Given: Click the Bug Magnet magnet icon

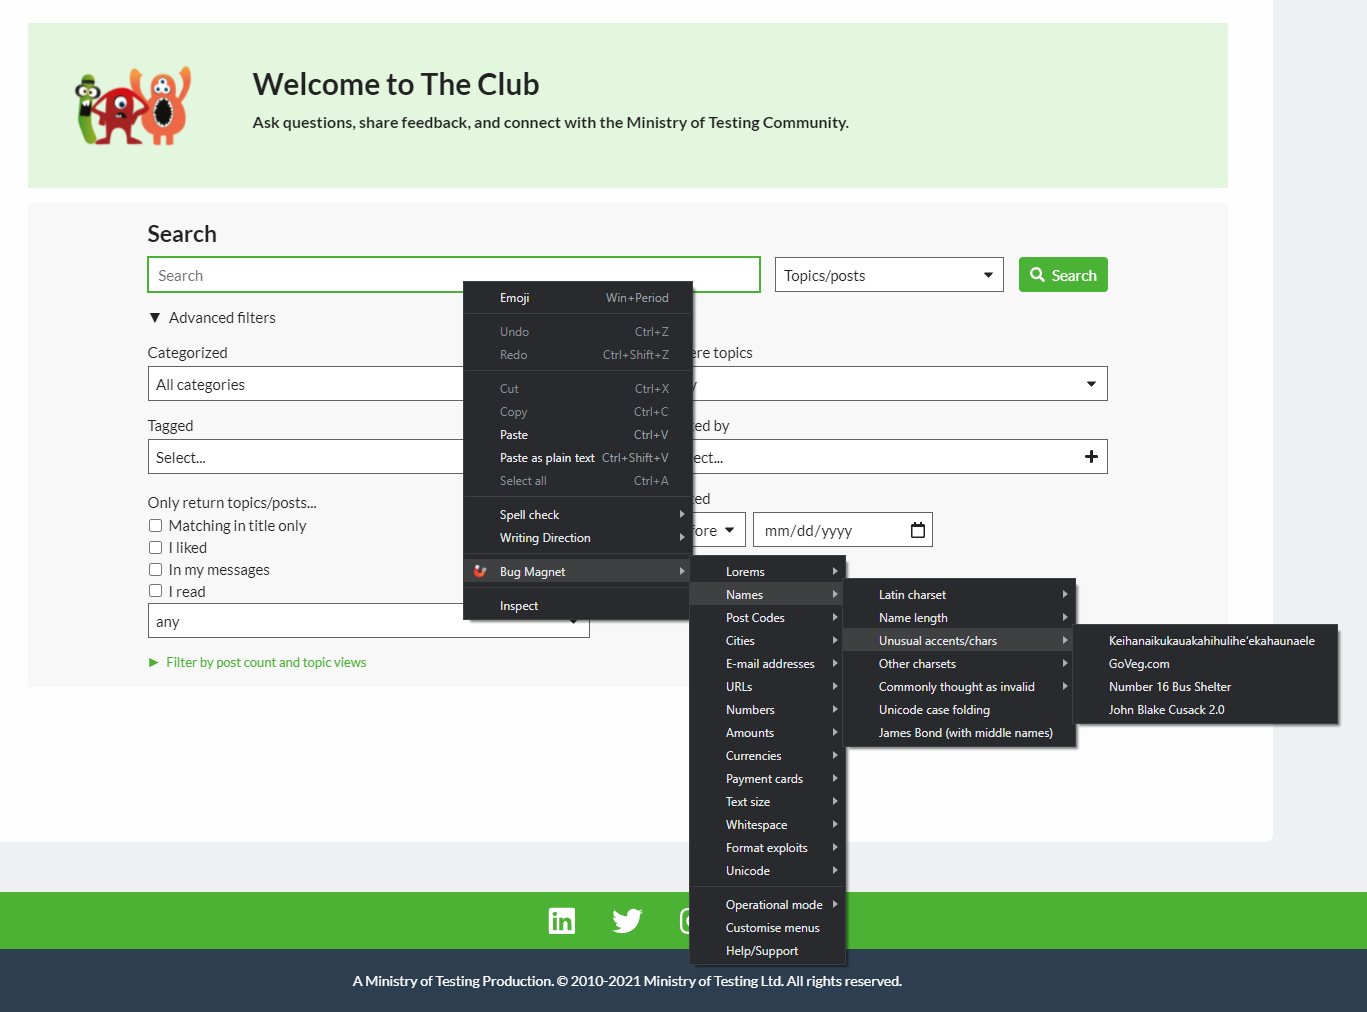Looking at the screenshot, I should click(480, 572).
